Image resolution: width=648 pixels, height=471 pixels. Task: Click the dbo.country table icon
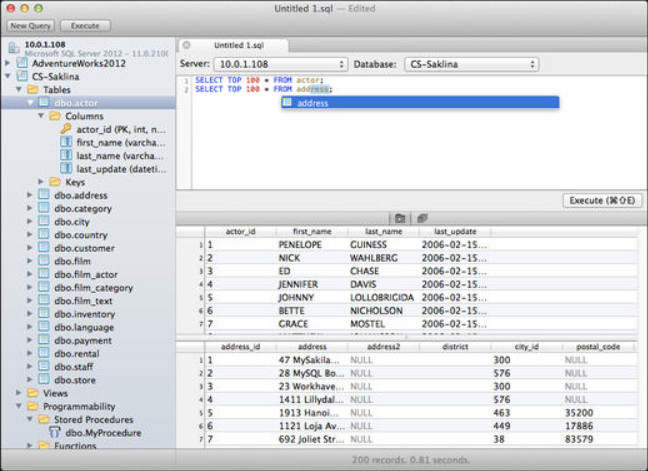pos(44,234)
